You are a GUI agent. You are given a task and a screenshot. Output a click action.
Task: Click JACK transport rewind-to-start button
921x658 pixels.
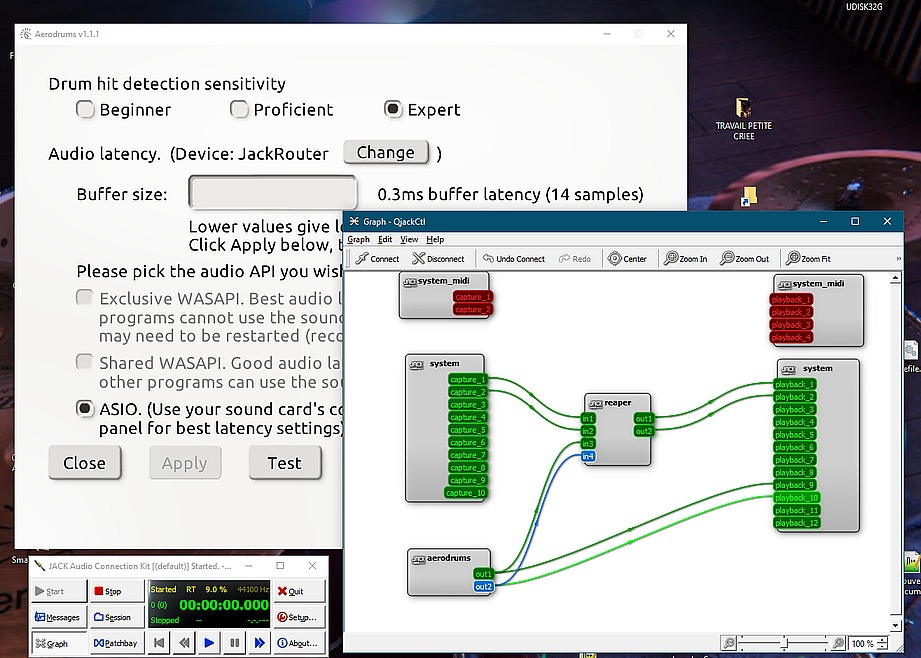click(159, 643)
